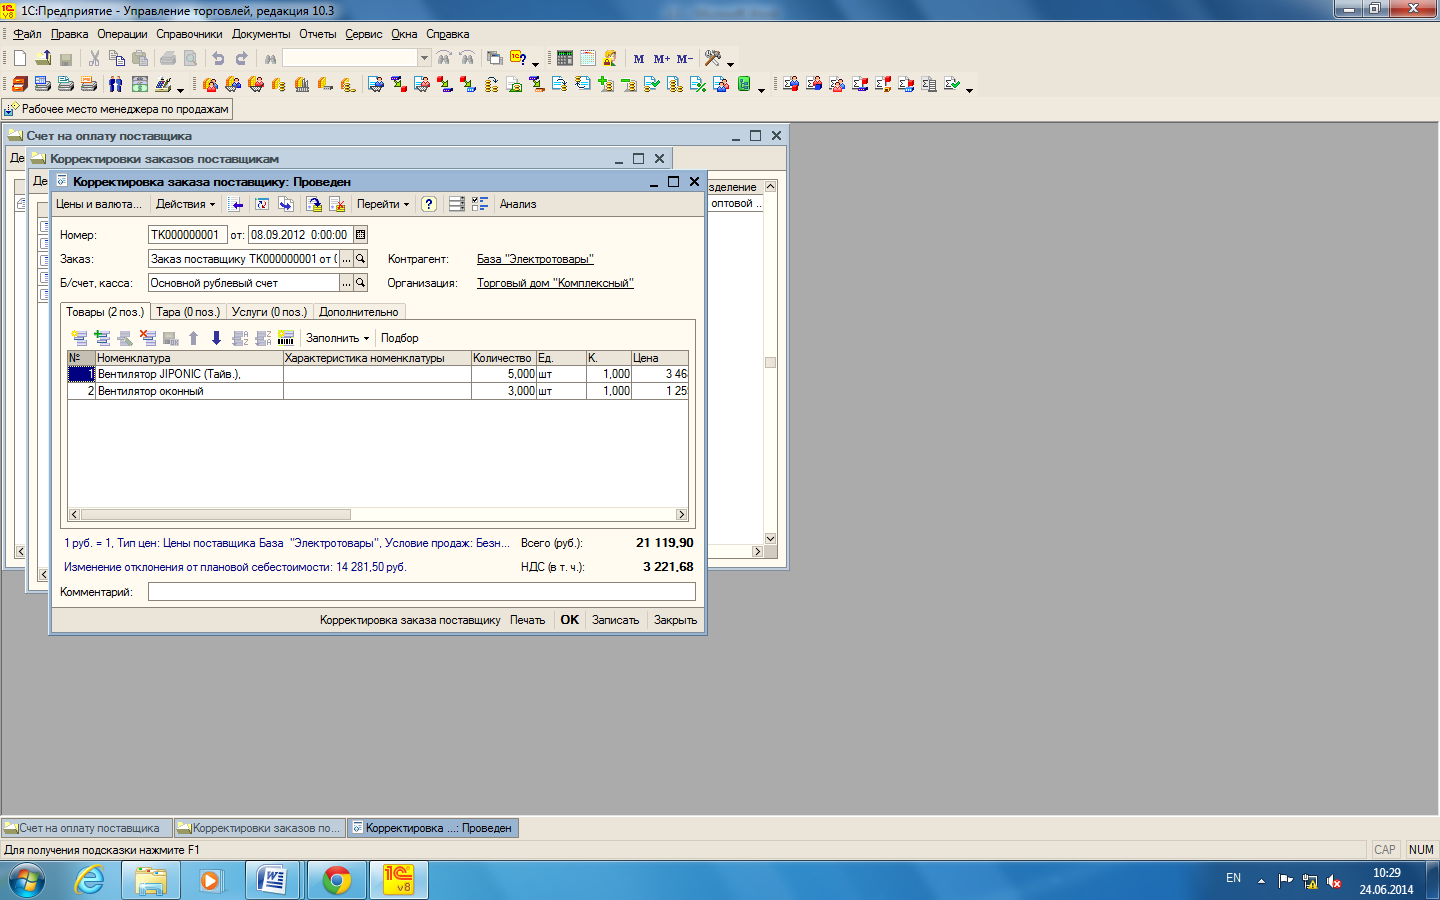The image size is (1440, 900).
Task: Open the calculator from the main toolbar
Action: [565, 59]
